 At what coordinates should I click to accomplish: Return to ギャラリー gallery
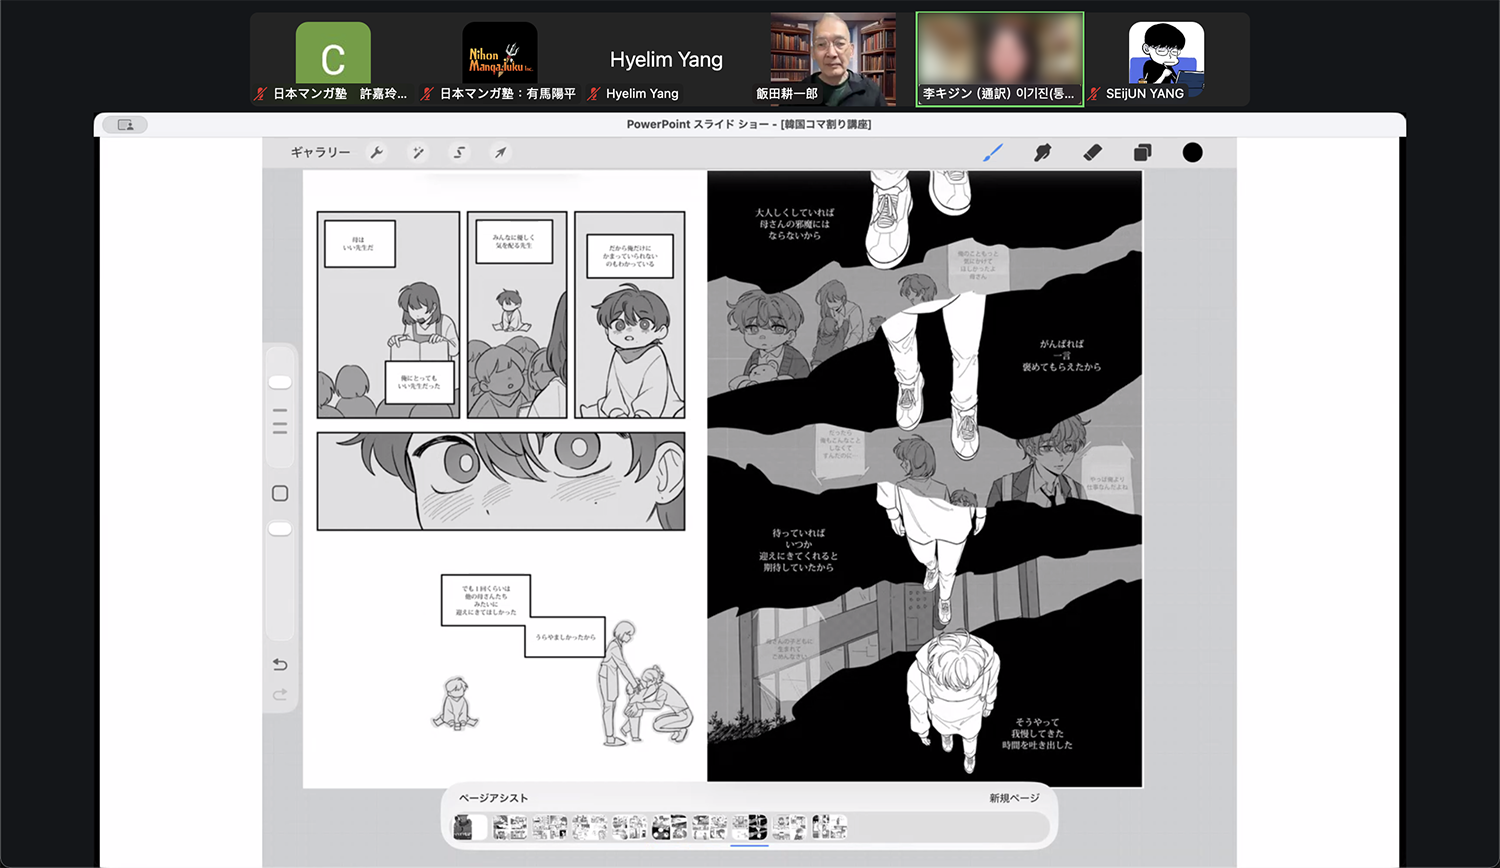pyautogui.click(x=320, y=153)
